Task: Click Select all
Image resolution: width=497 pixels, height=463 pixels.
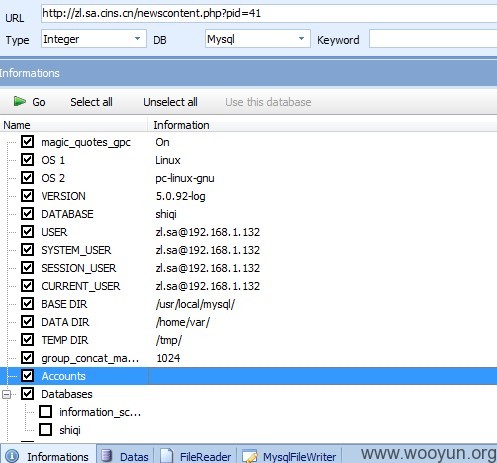Action: pos(91,102)
